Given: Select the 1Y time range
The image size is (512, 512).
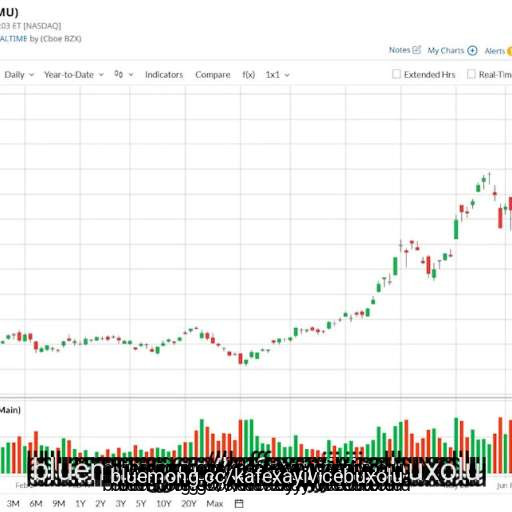Looking at the screenshot, I should [80, 503].
